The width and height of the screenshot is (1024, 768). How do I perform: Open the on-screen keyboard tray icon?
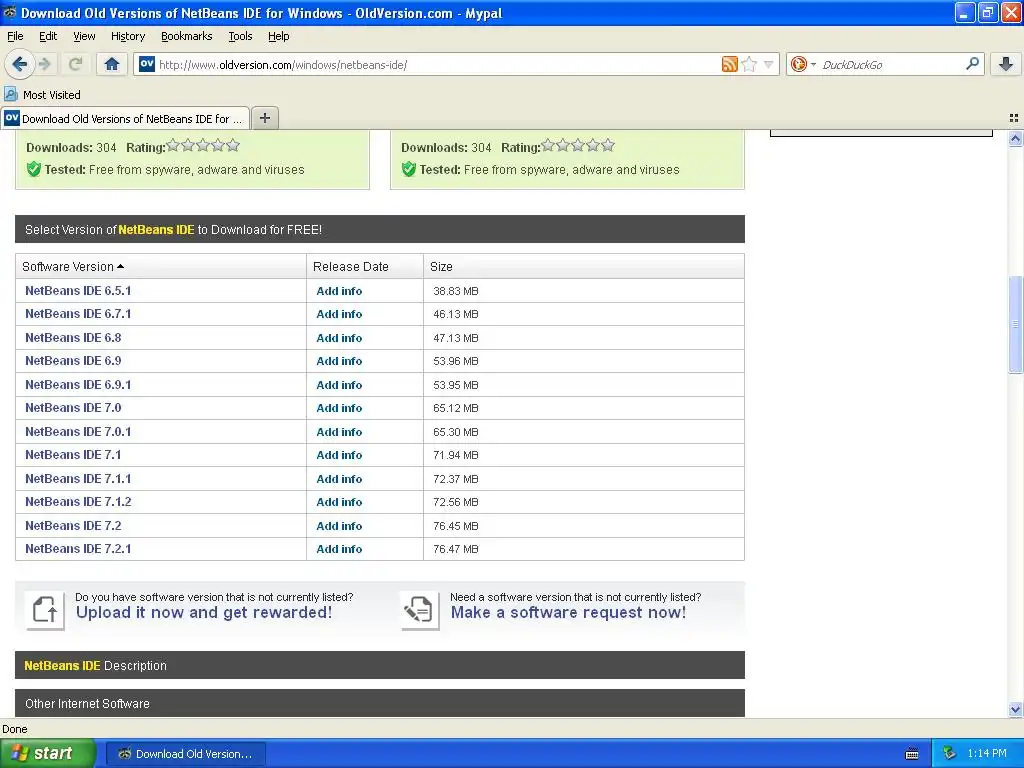click(912, 754)
